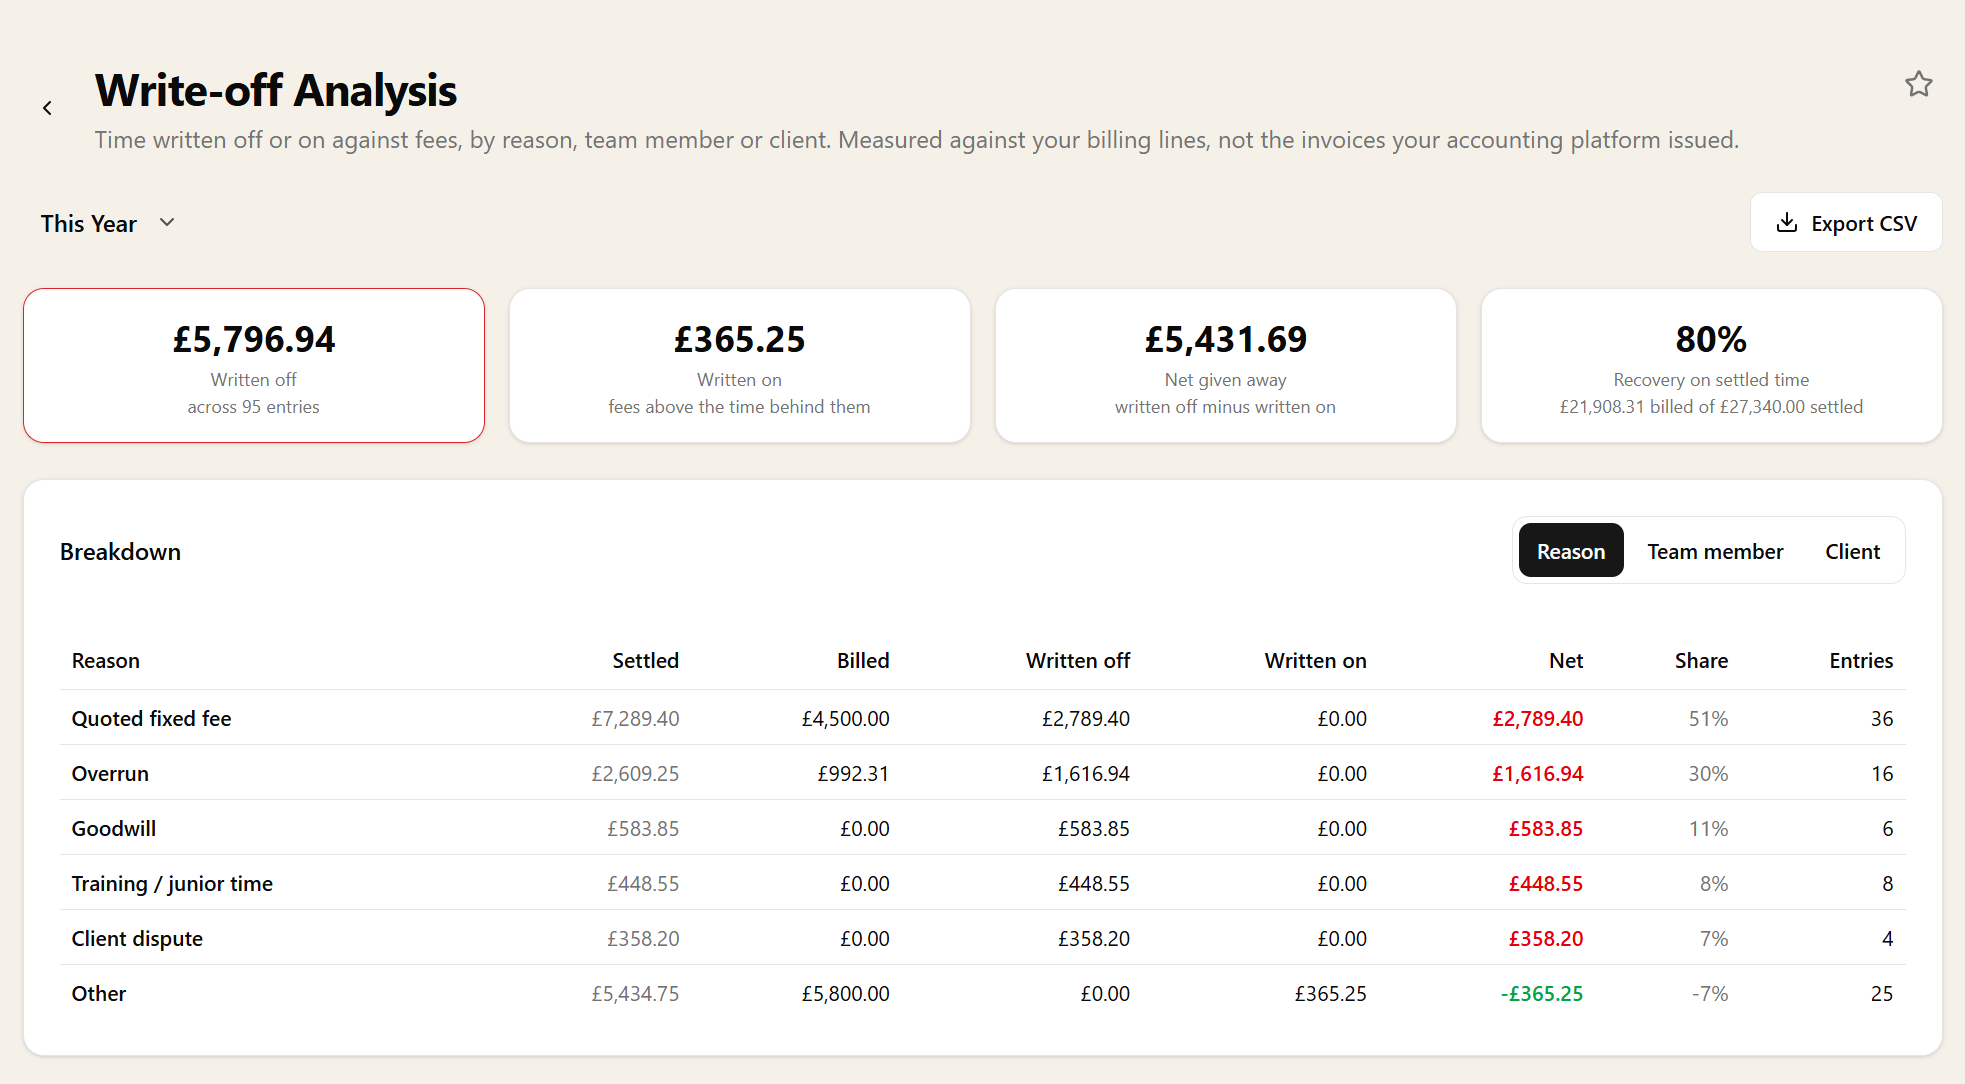Viewport: 1965px width, 1084px height.
Task: Export the report as CSV
Action: pos(1846,223)
